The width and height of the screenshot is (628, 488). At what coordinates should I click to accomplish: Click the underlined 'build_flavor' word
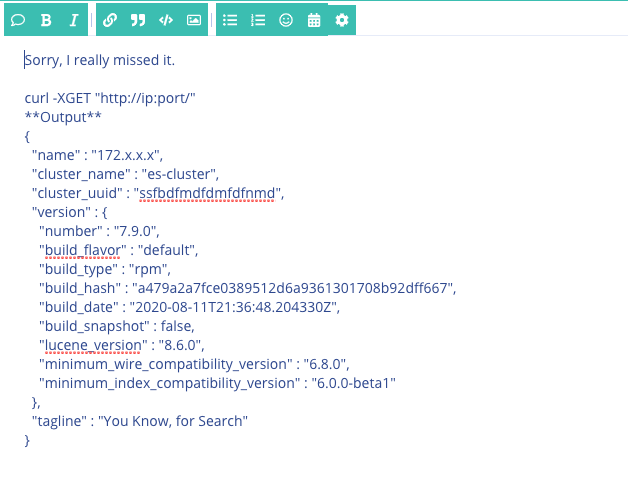(x=83, y=250)
